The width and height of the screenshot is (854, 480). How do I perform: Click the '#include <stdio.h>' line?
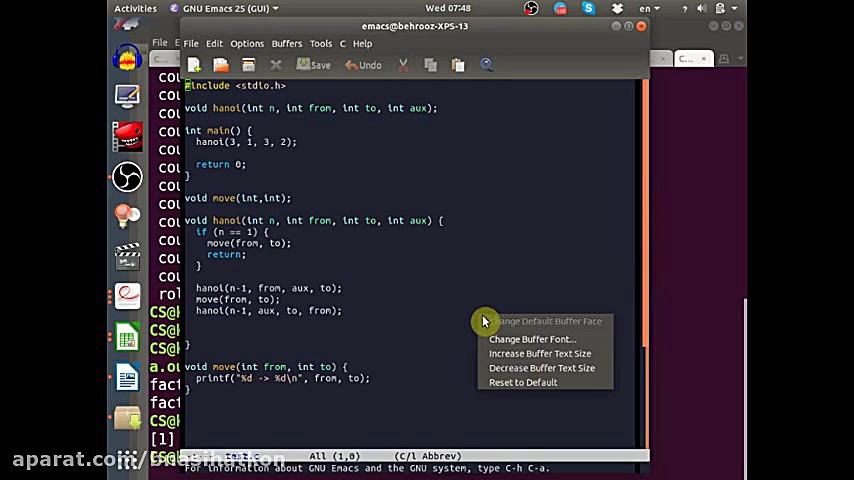(x=235, y=86)
